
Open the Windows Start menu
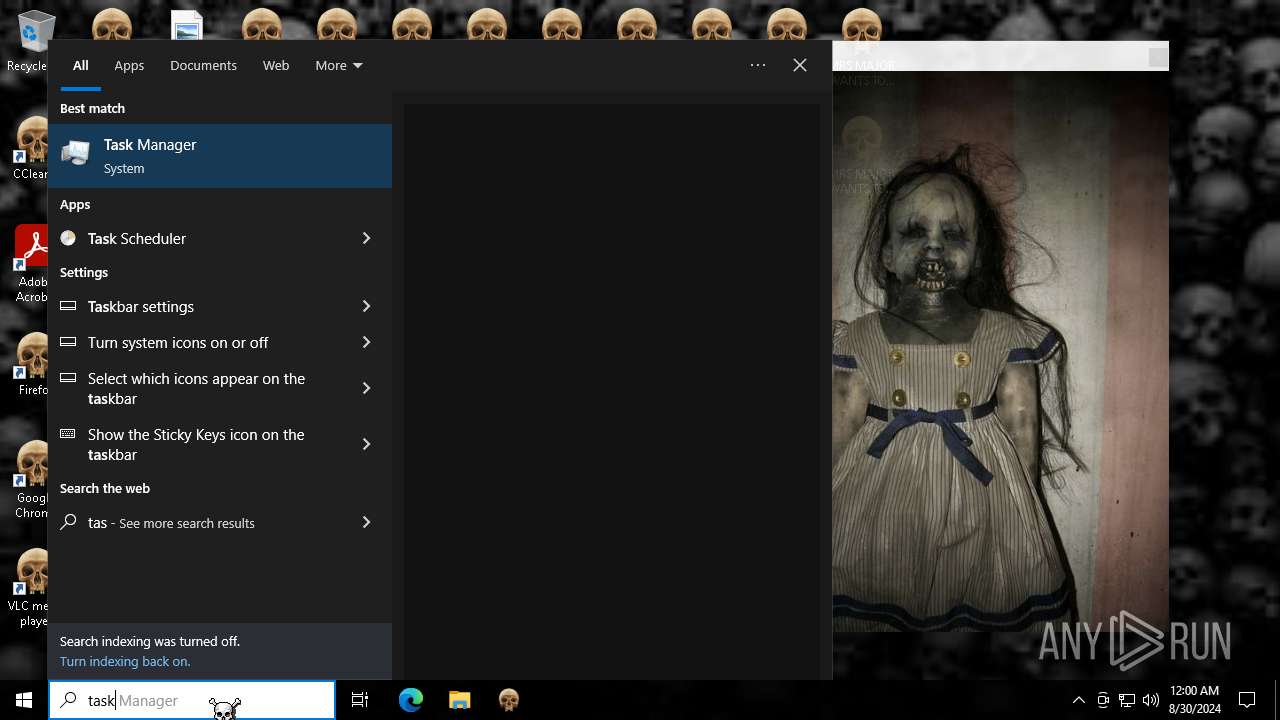point(24,700)
